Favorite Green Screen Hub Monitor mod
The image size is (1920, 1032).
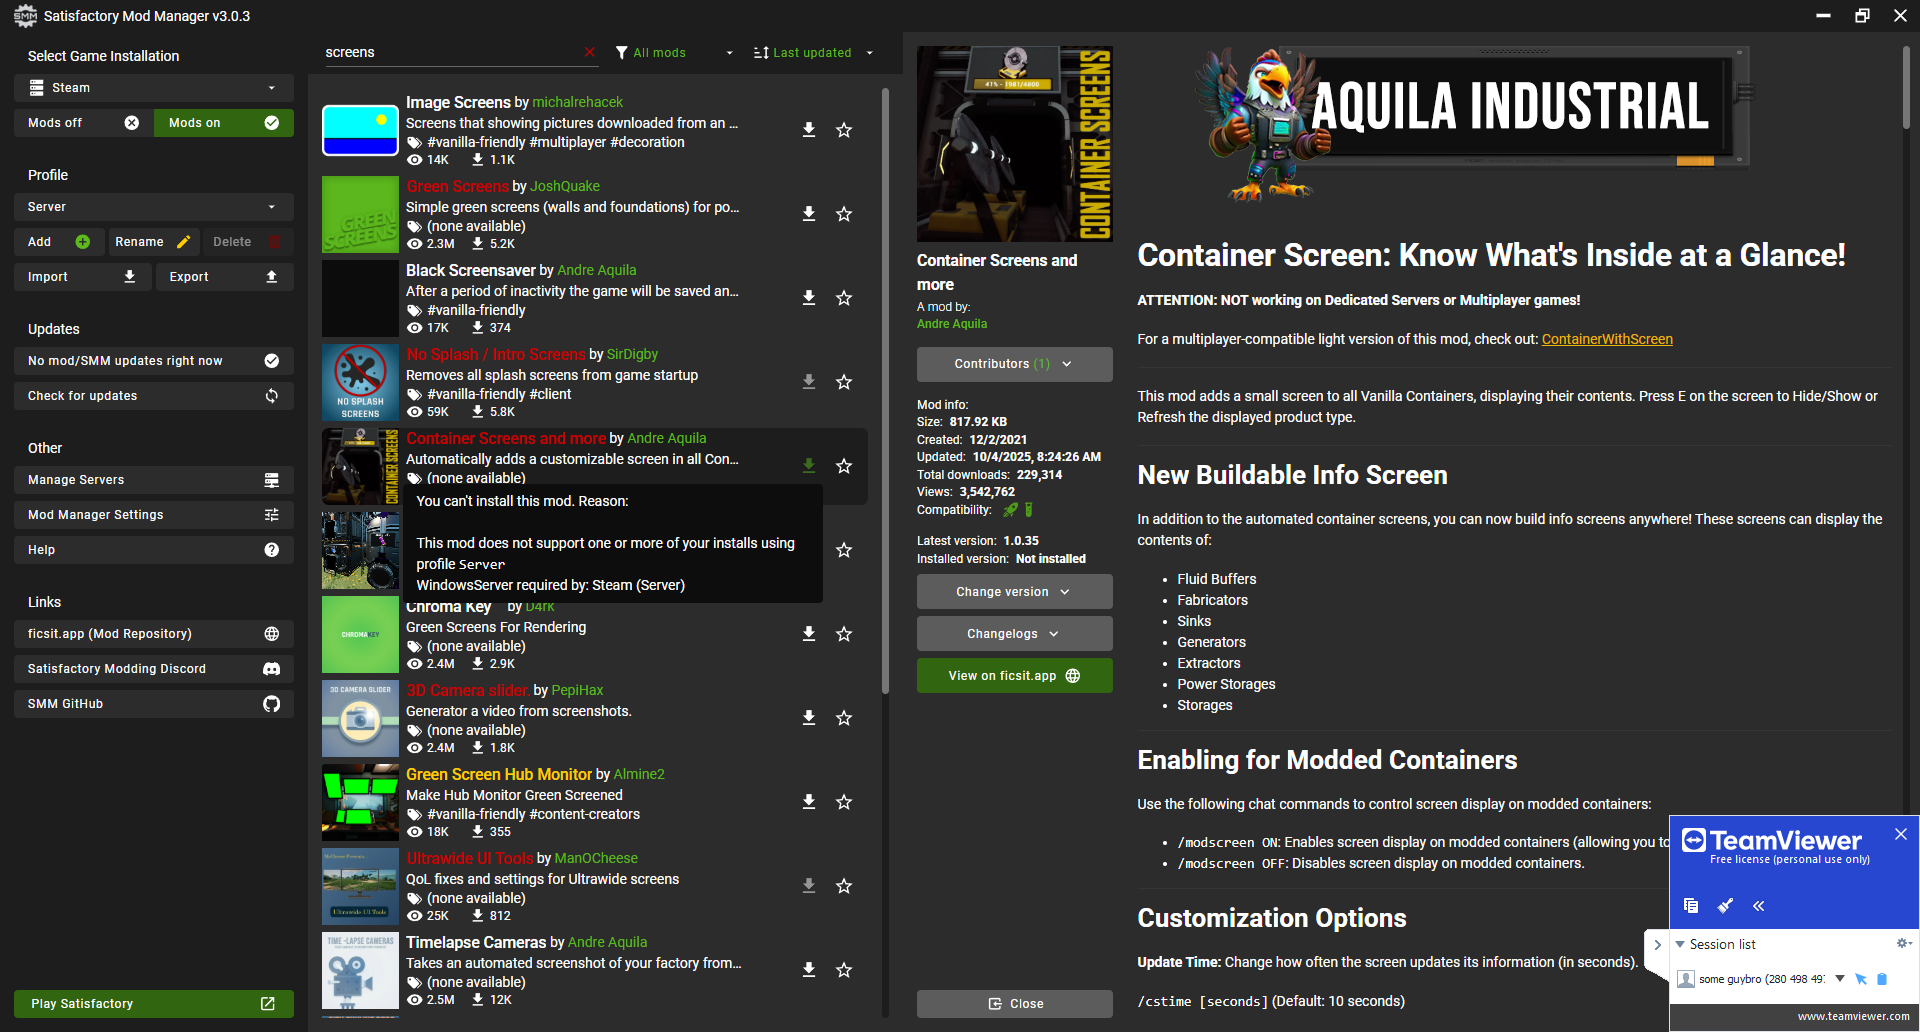844,802
